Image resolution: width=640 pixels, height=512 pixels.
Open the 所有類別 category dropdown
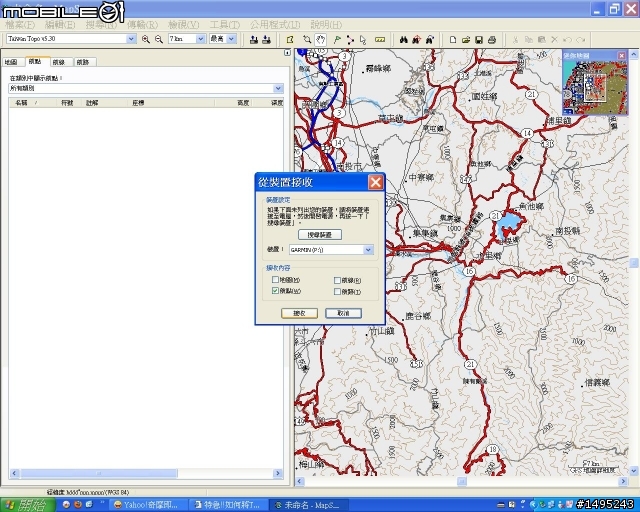coord(278,88)
